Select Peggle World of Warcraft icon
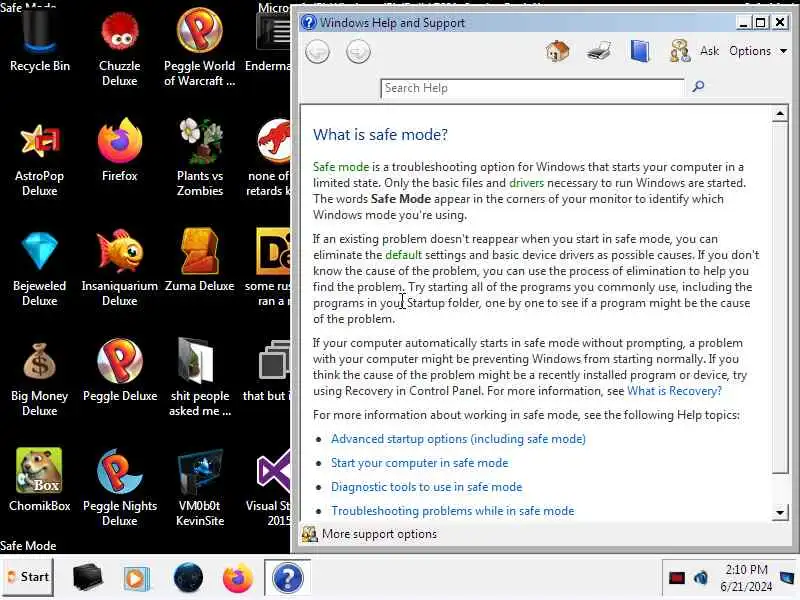Image resolution: width=800 pixels, height=600 pixels. point(199,48)
